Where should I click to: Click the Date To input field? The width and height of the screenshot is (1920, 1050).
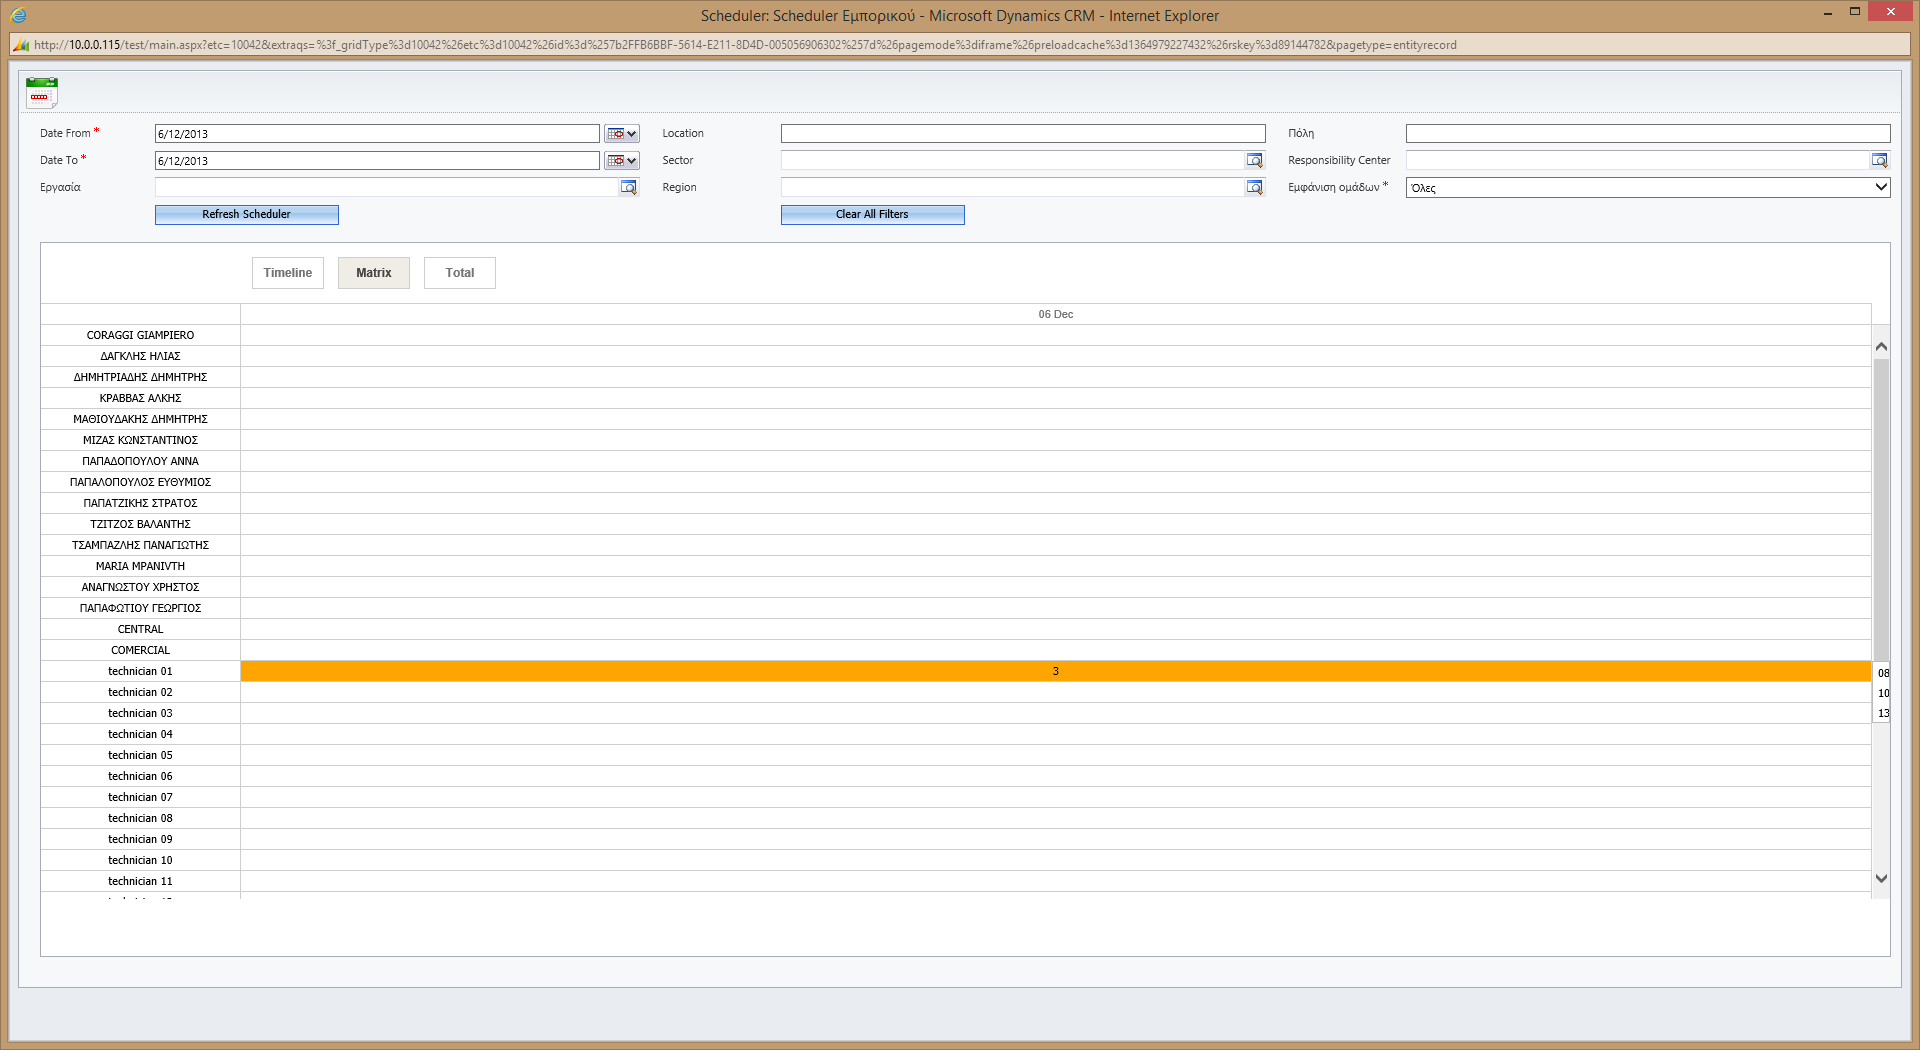tap(377, 161)
